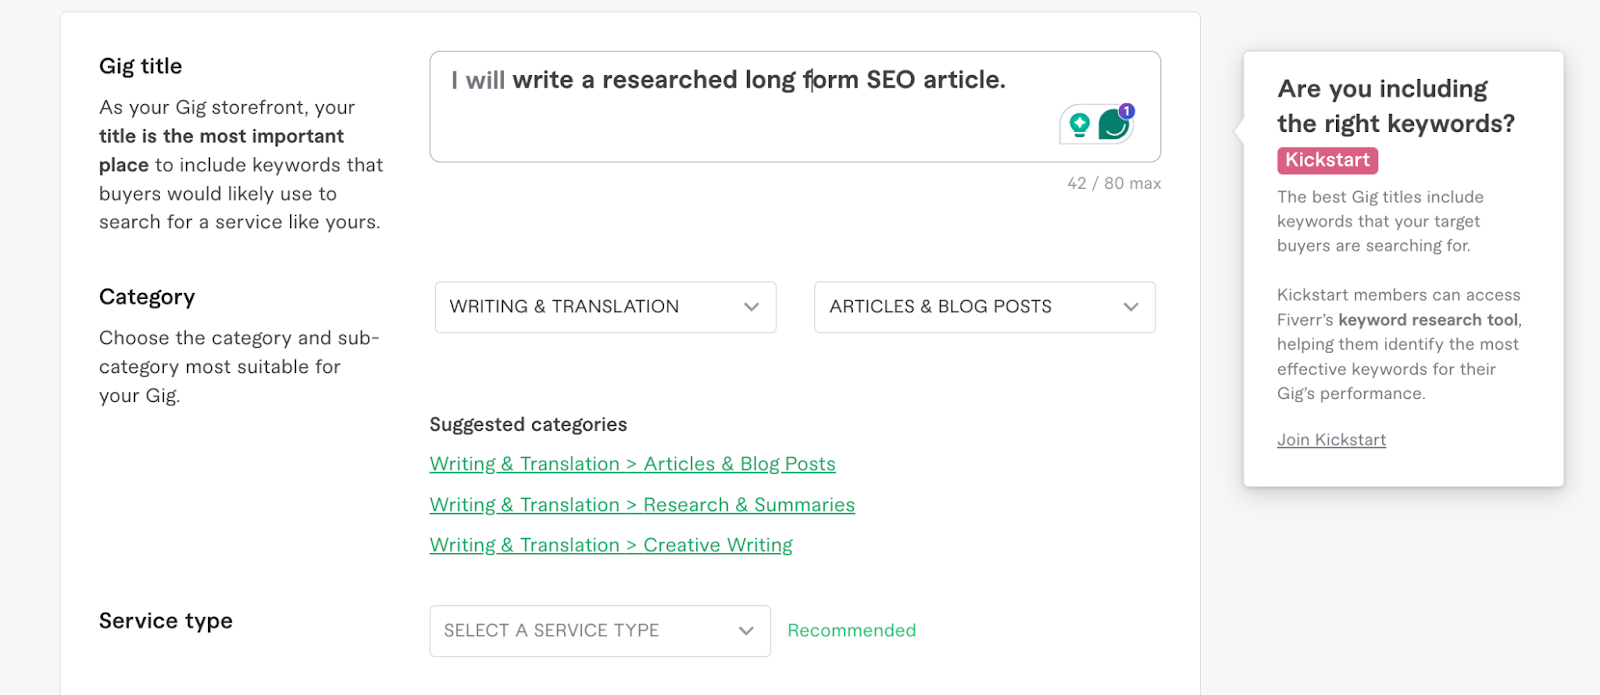The image size is (1600, 695).
Task: Click the pink Kickstart badge
Action: coord(1326,160)
